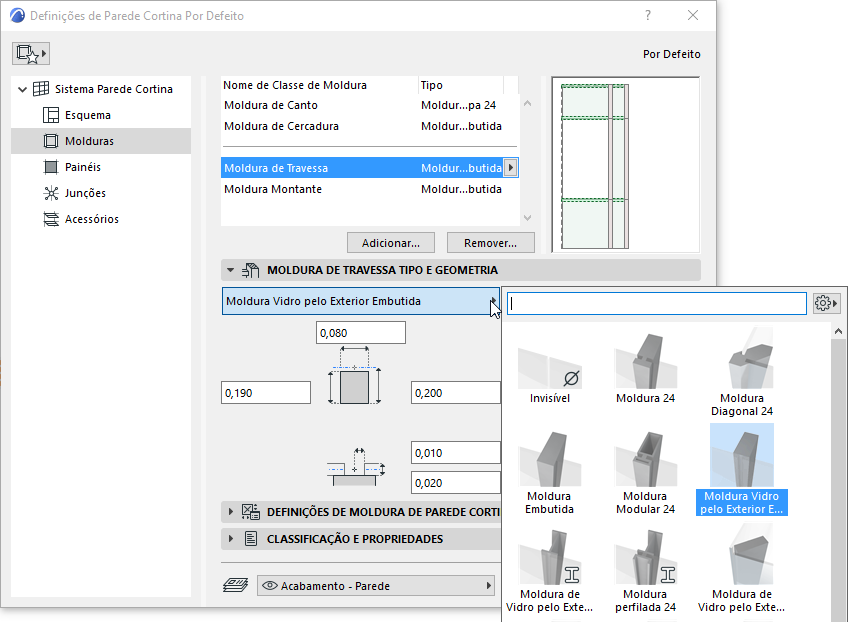Select the Moldura Montante row
Viewport: 848px width, 622px height.
[x=273, y=189]
